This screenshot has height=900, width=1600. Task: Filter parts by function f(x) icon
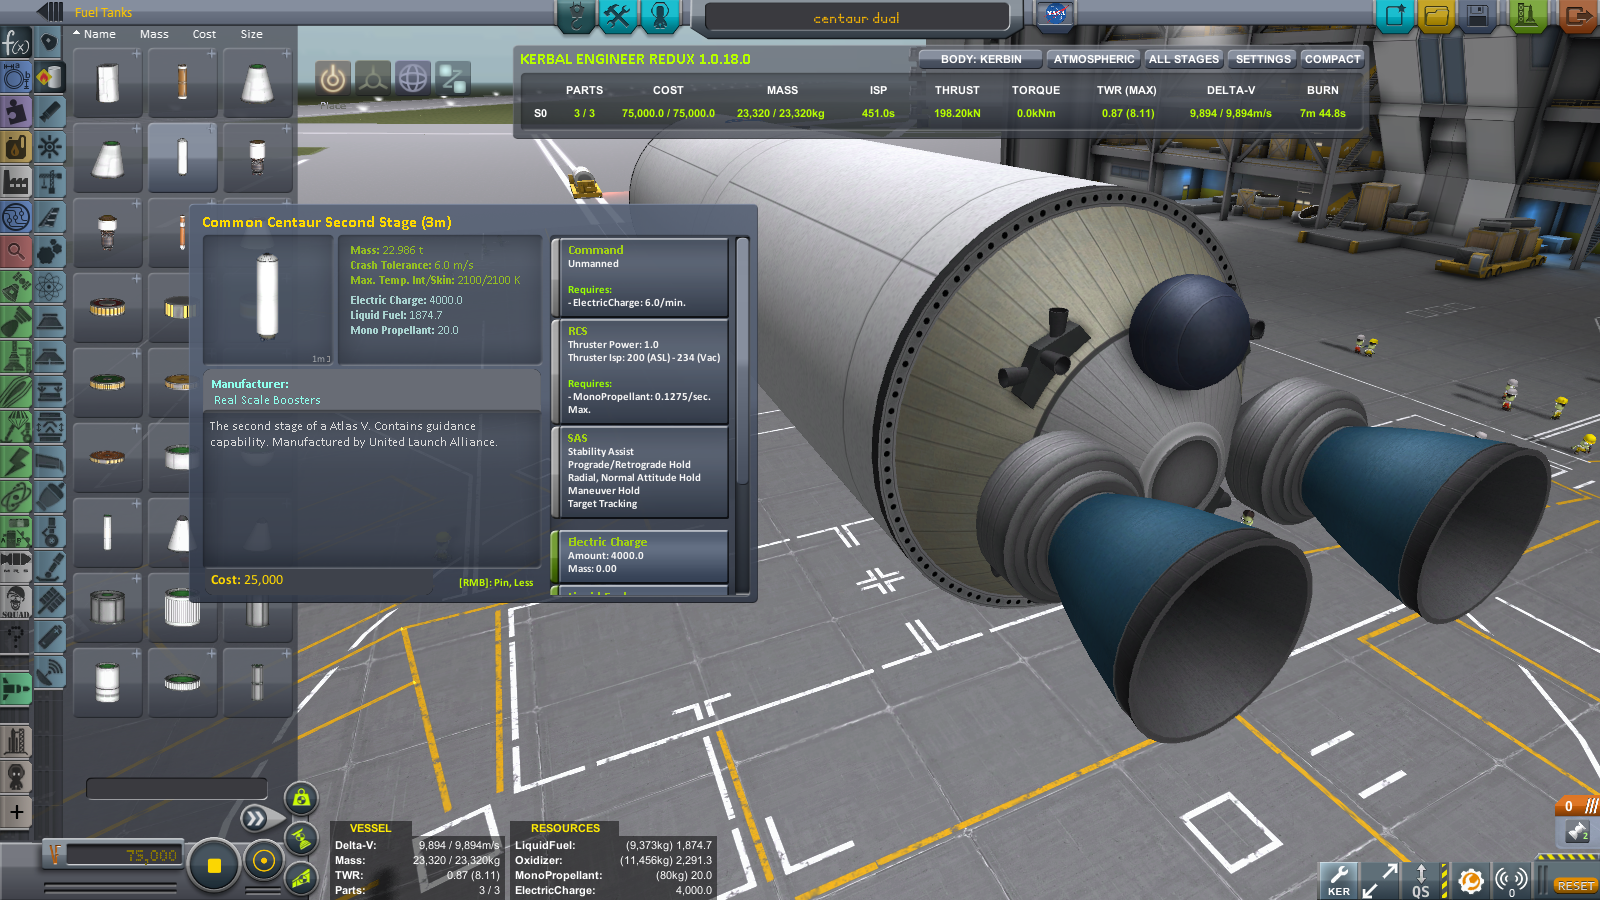[x=16, y=42]
